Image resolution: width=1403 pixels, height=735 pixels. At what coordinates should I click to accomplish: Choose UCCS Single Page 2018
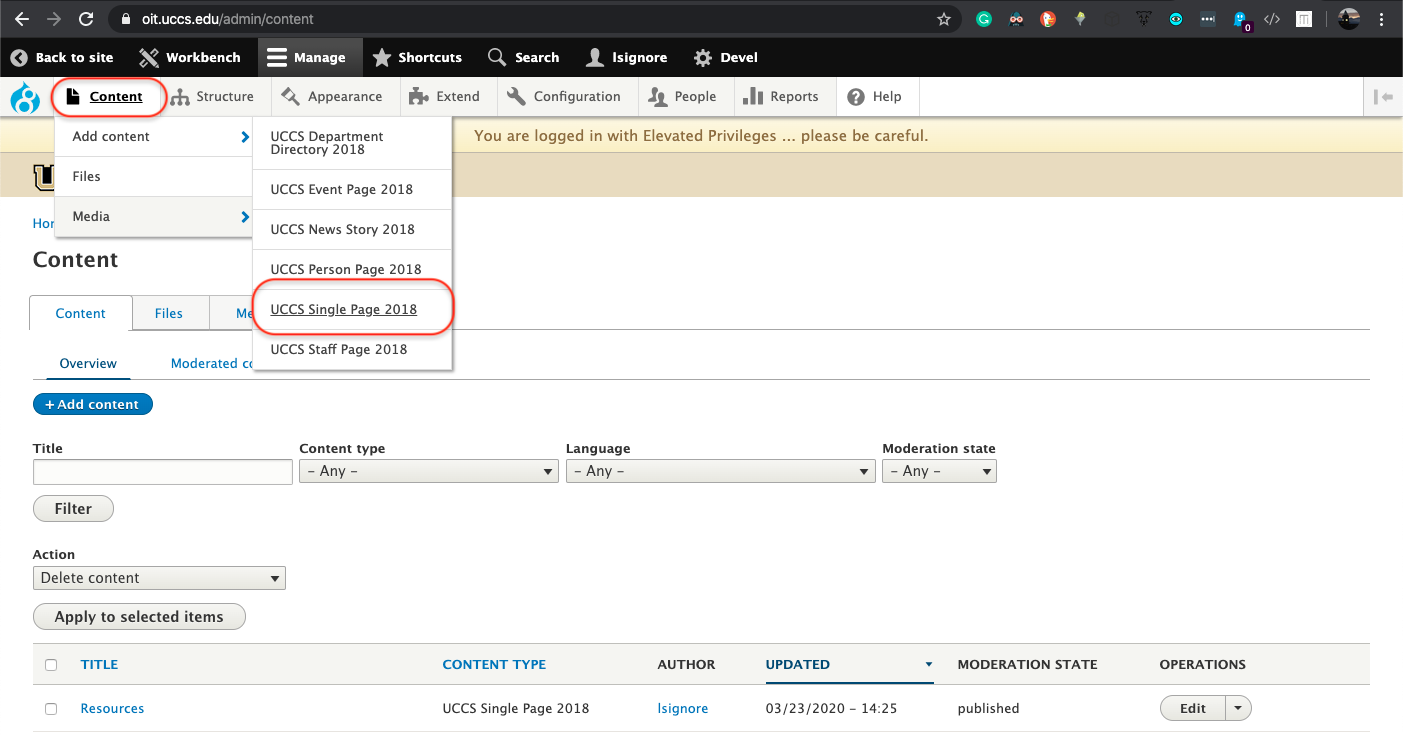(x=352, y=310)
